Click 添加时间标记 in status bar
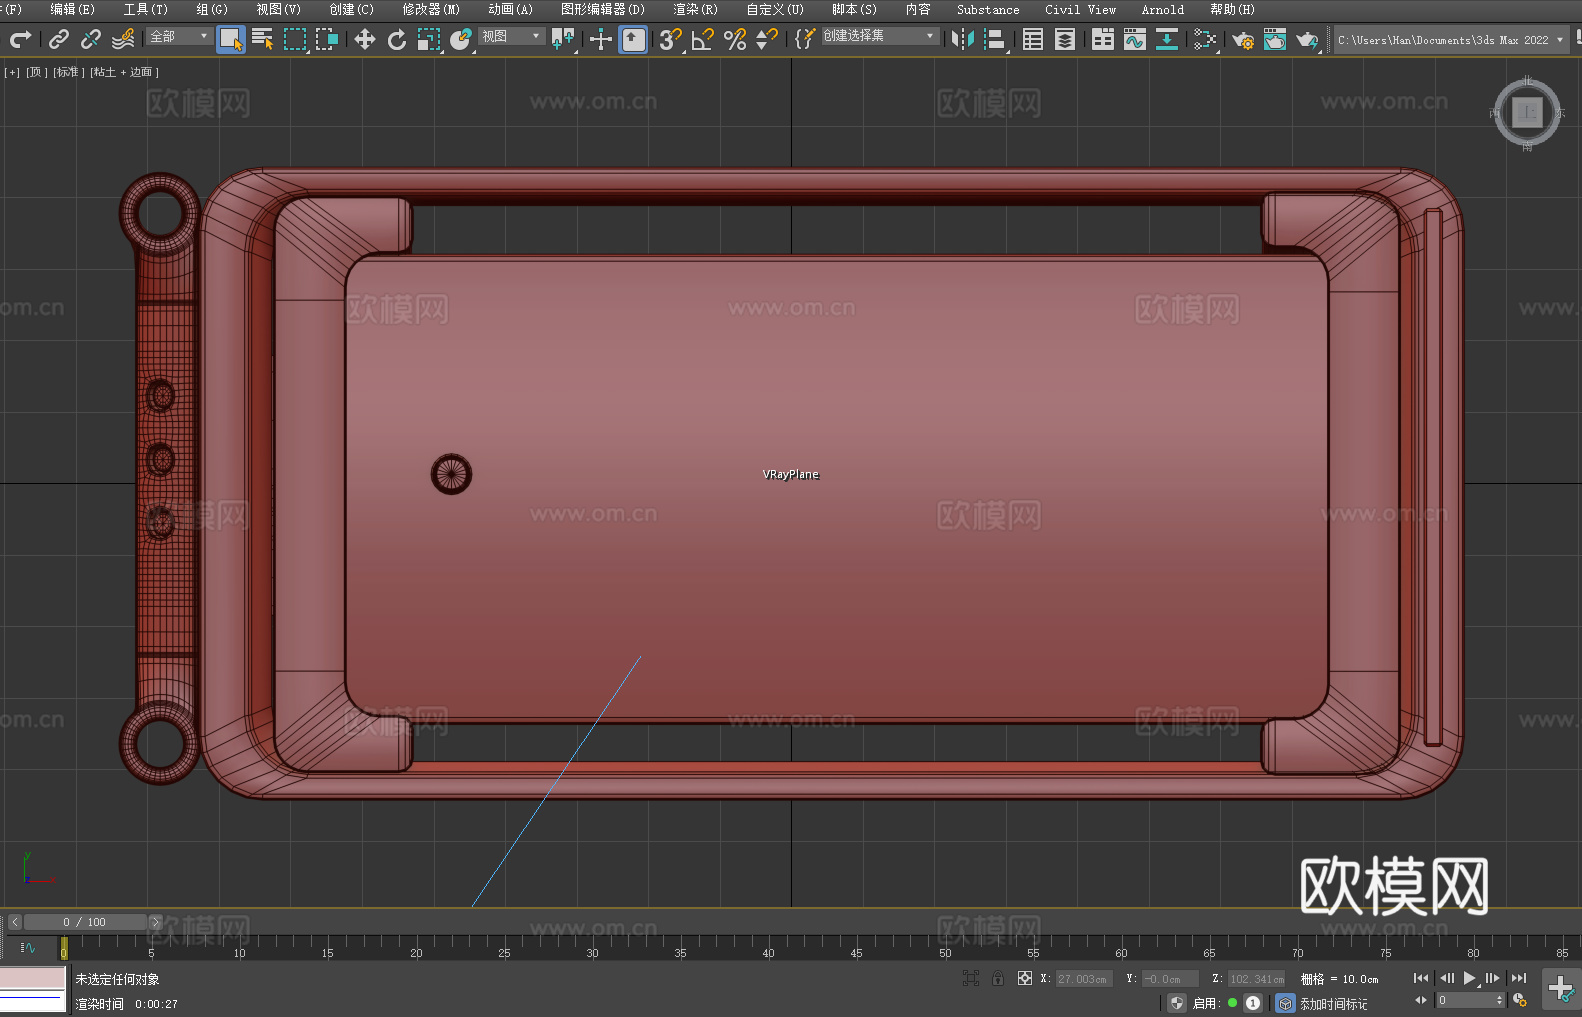This screenshot has height=1017, width=1582. pos(1333,1003)
